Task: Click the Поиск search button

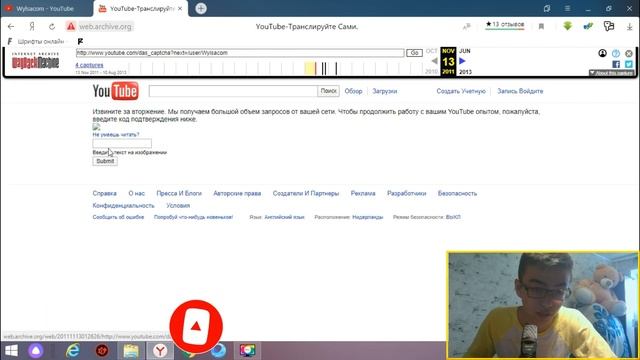Action: (x=329, y=91)
